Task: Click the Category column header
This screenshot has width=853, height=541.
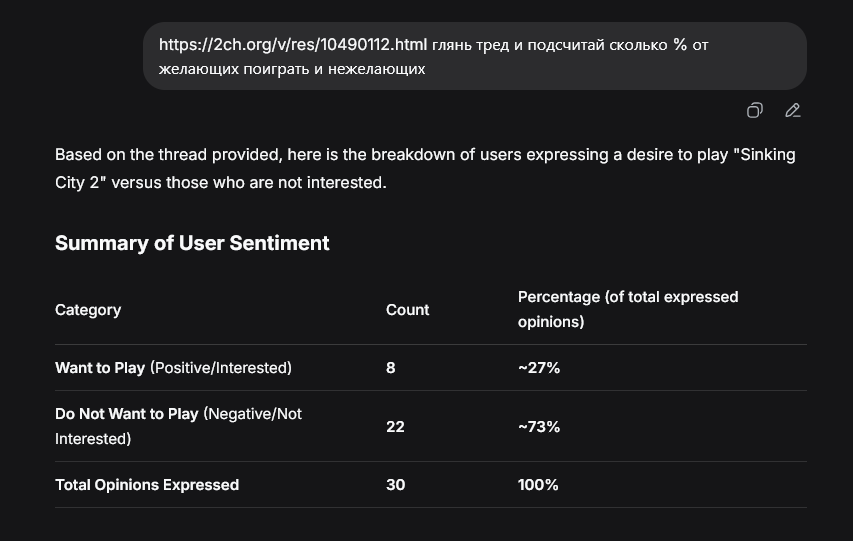Action: [x=88, y=310]
